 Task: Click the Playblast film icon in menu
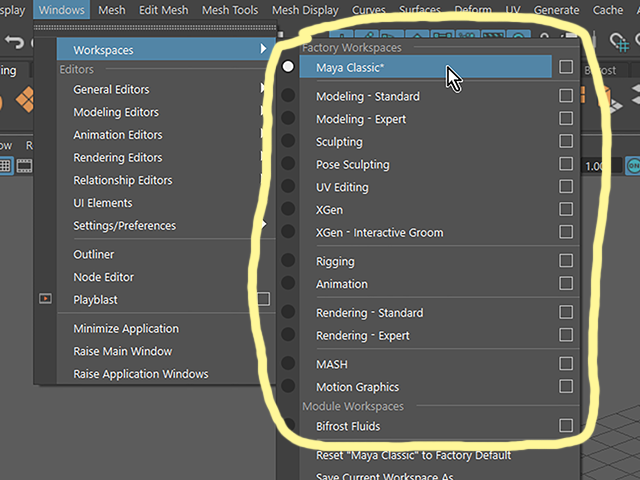(45, 299)
